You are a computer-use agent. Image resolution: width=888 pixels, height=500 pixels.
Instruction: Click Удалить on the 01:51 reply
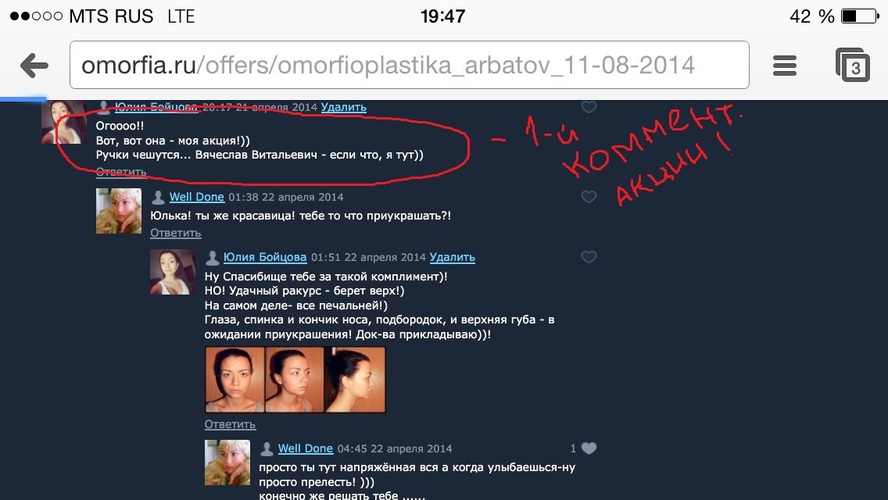[452, 257]
